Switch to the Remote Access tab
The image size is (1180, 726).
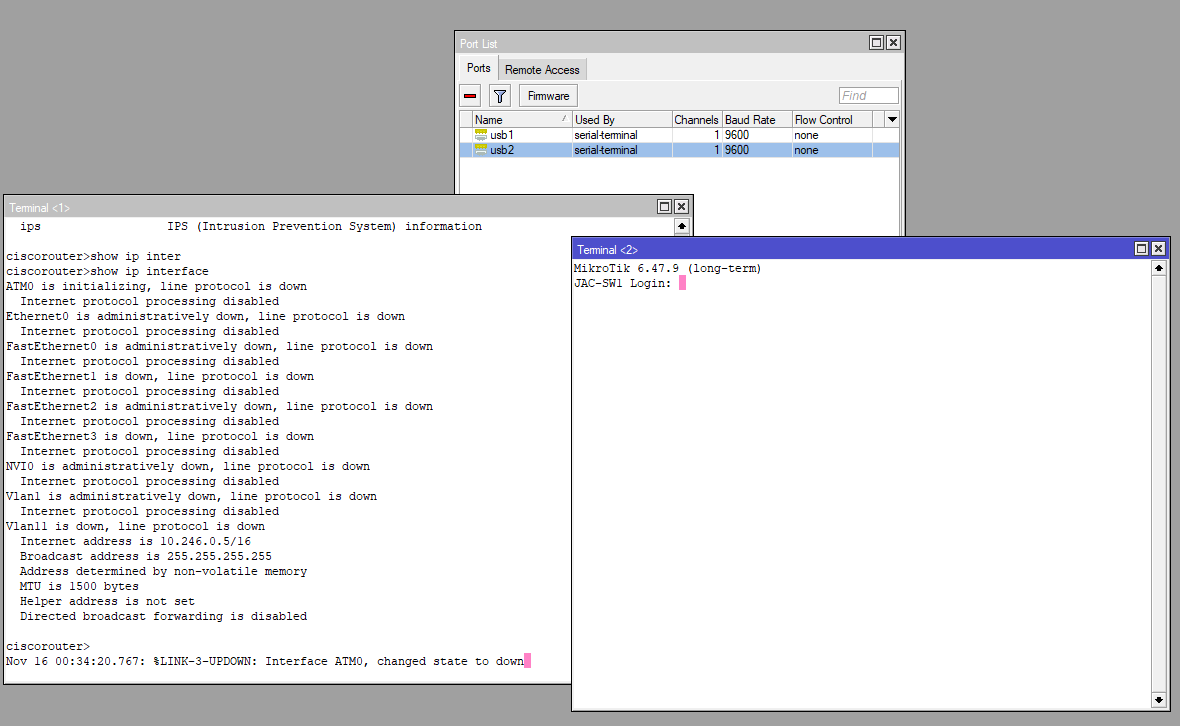[x=542, y=70]
